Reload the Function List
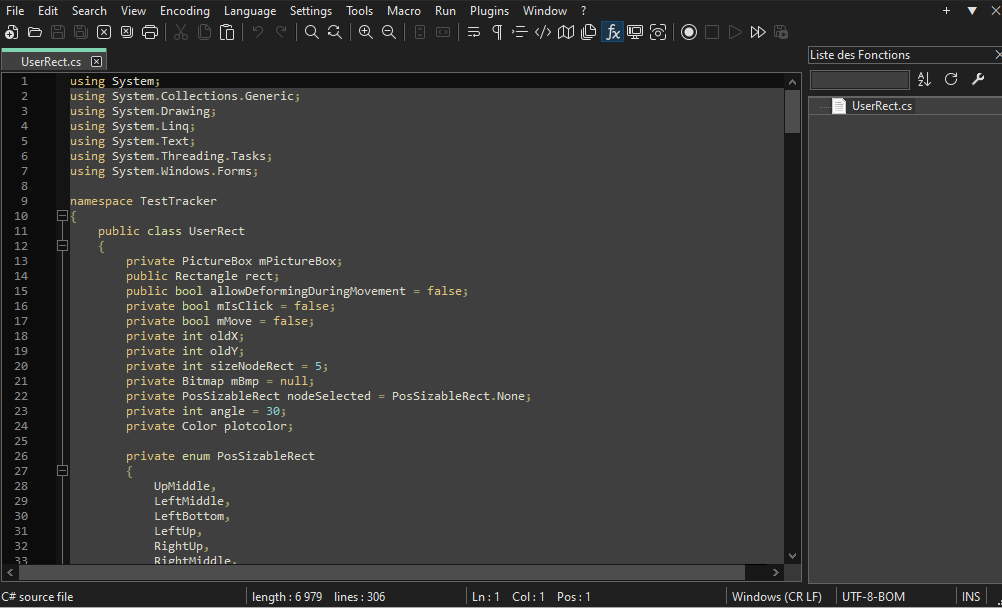The height and width of the screenshot is (608, 1002). click(x=951, y=79)
